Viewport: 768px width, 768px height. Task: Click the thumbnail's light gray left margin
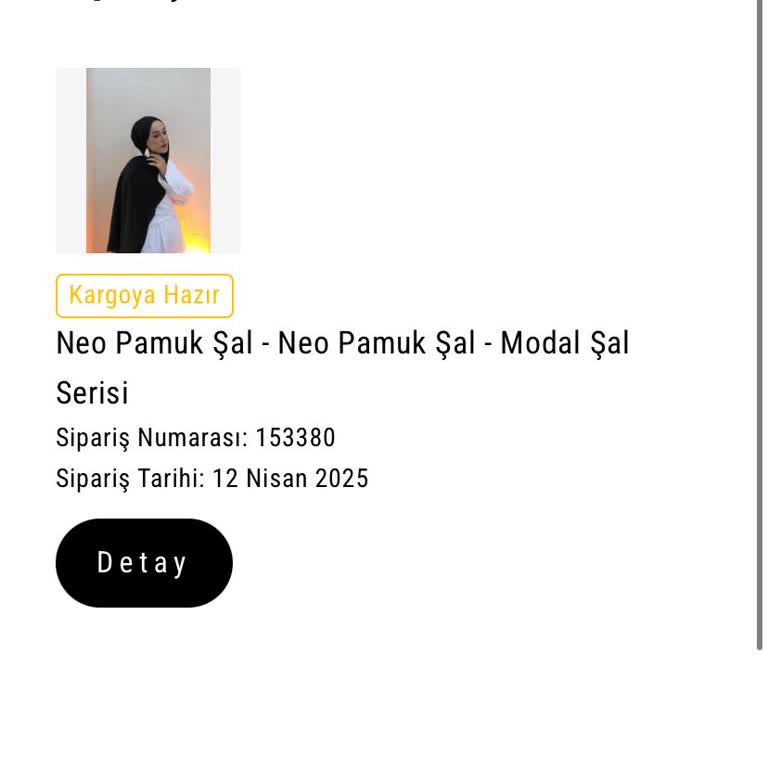70,160
